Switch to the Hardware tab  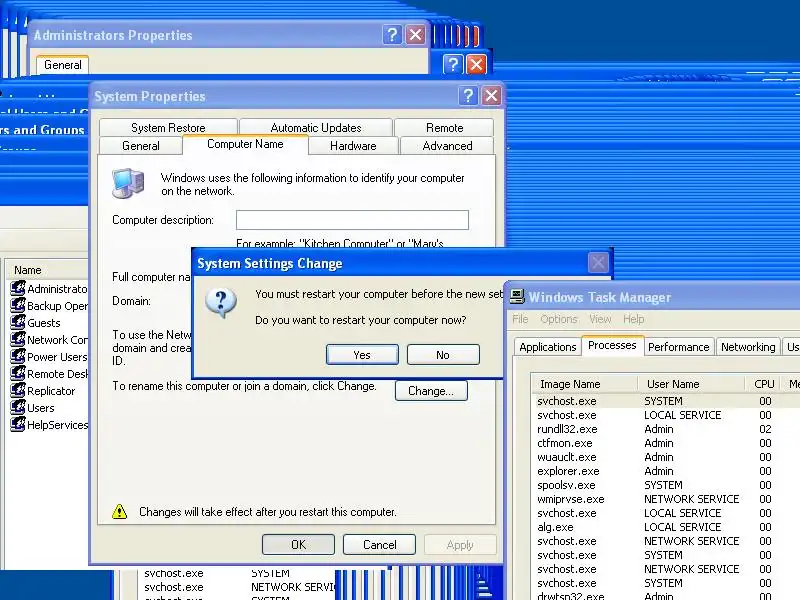[x=353, y=146]
